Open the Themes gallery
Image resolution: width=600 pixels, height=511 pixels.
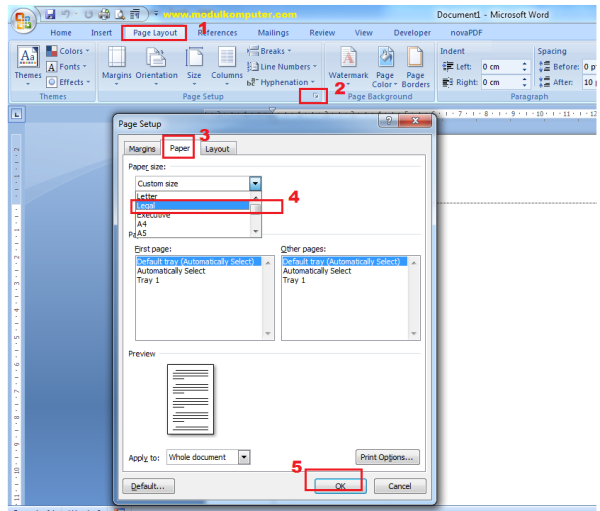pyautogui.click(x=28, y=62)
